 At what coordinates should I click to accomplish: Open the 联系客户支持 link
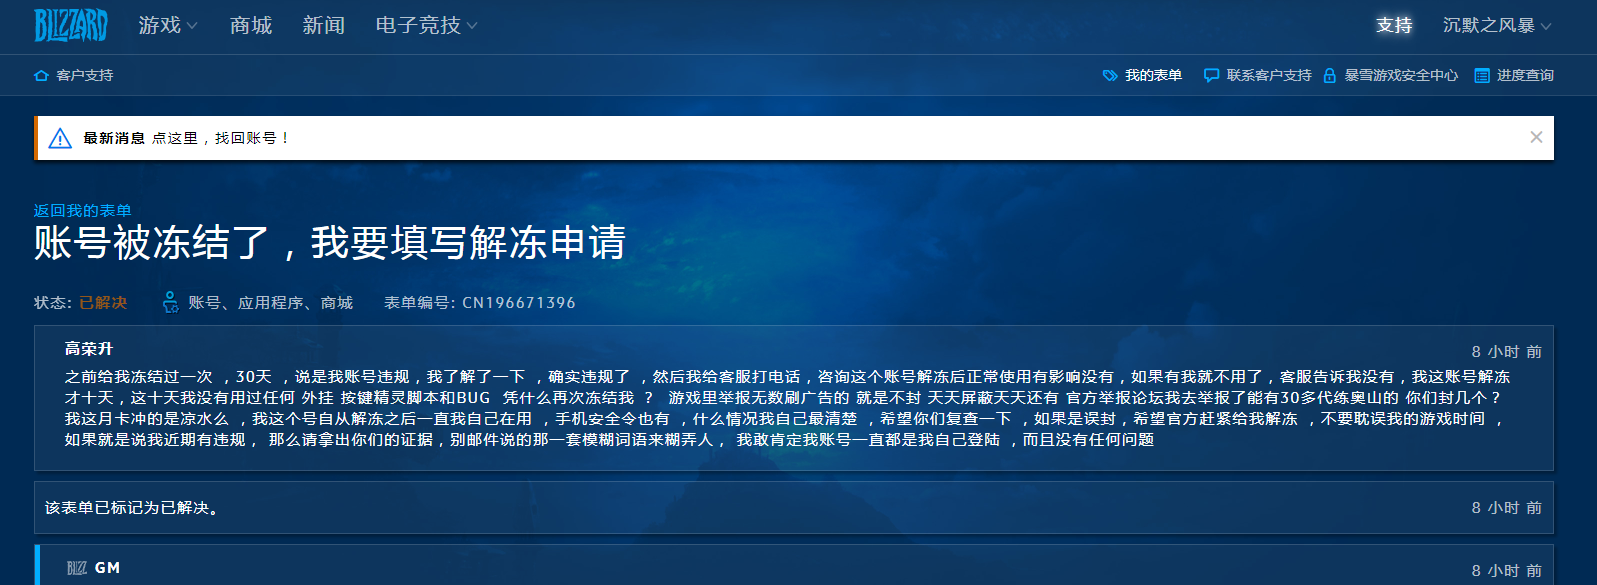[1269, 76]
